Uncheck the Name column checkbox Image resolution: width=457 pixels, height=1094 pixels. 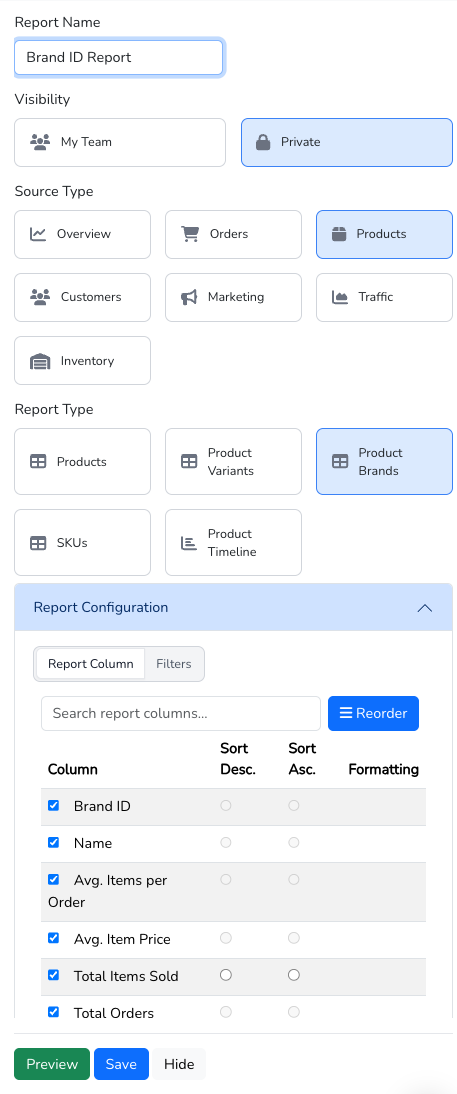pyautogui.click(x=53, y=842)
